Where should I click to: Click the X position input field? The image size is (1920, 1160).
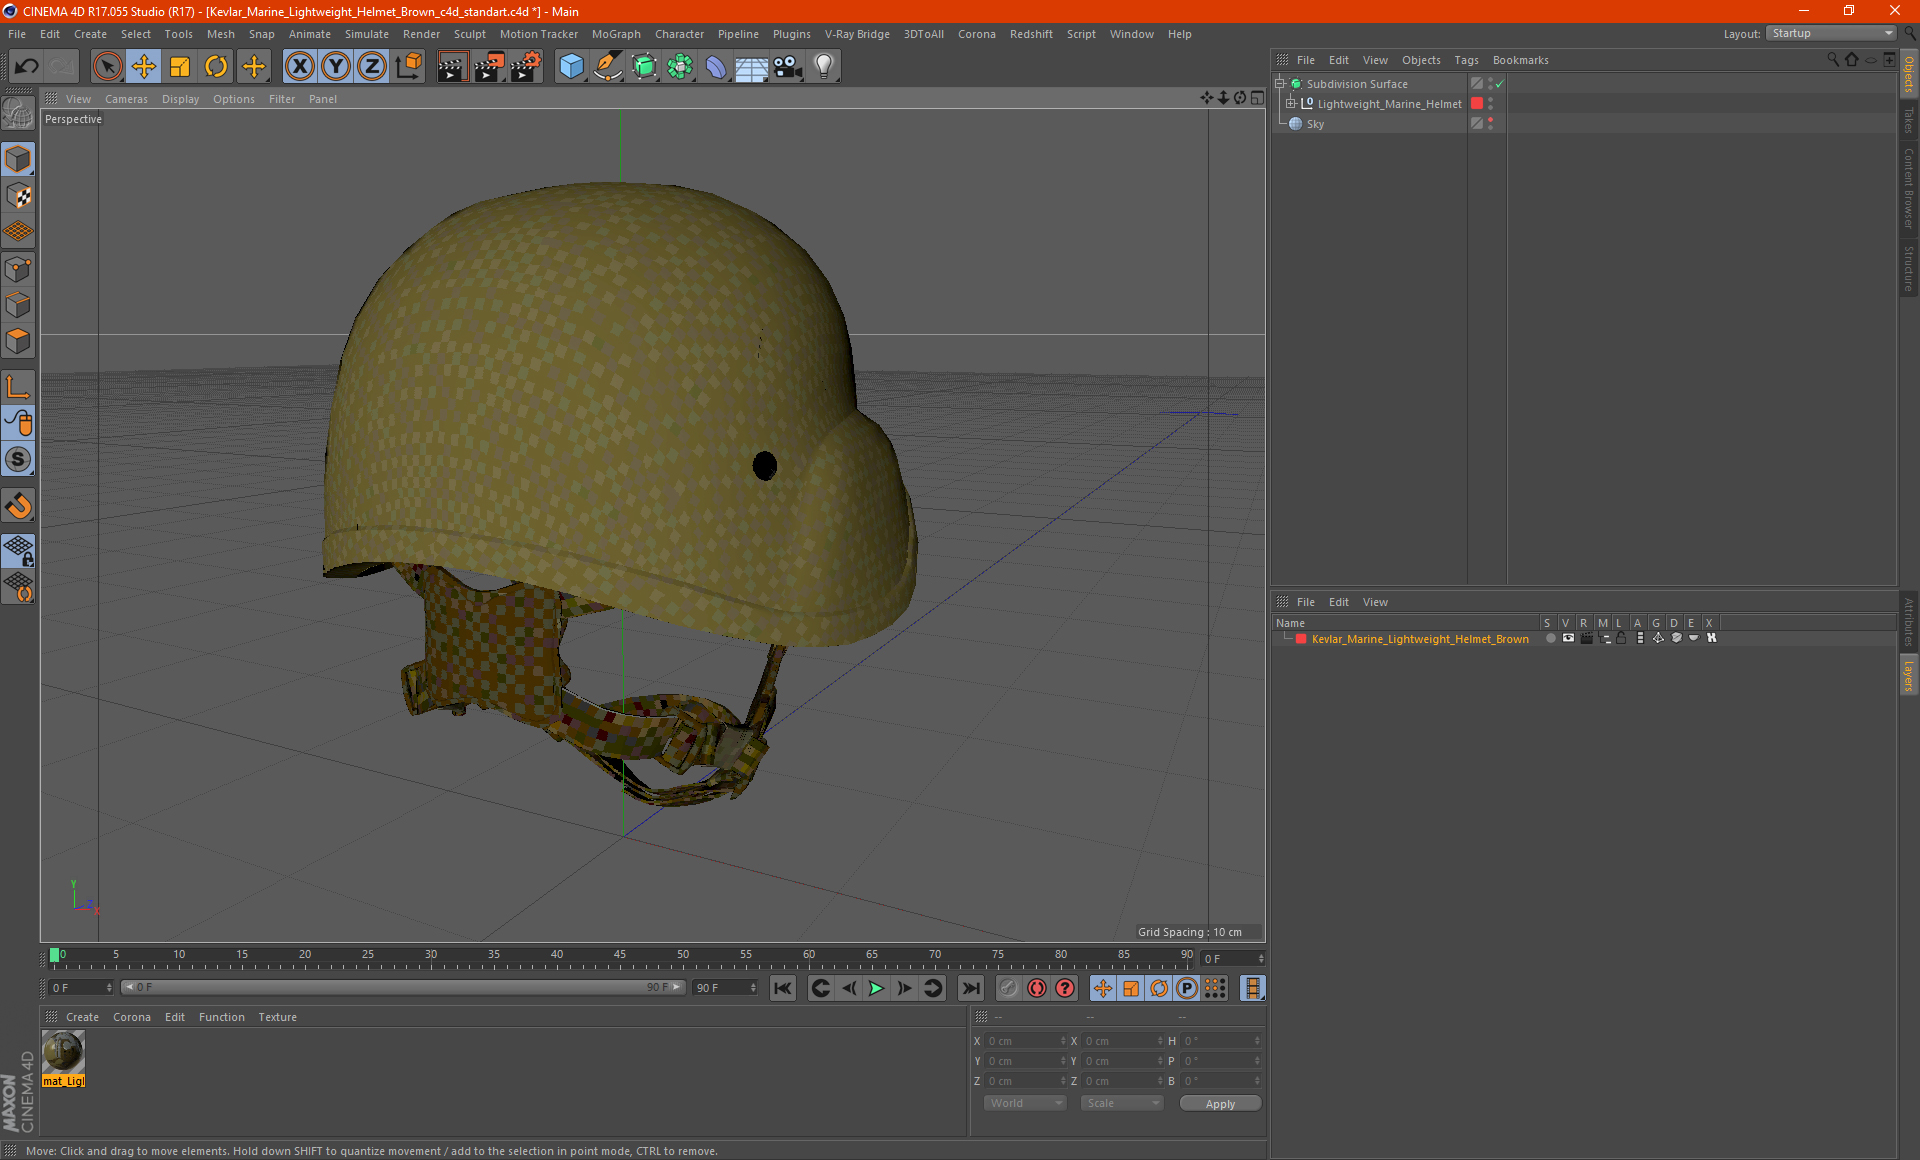(x=1026, y=1041)
